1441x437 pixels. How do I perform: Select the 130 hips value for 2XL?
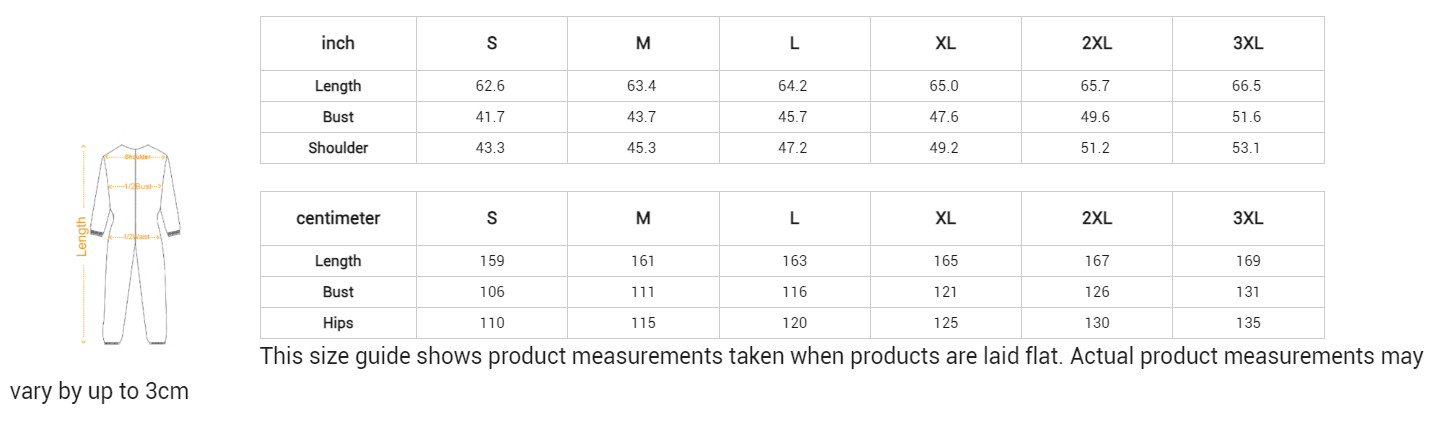tap(1096, 323)
